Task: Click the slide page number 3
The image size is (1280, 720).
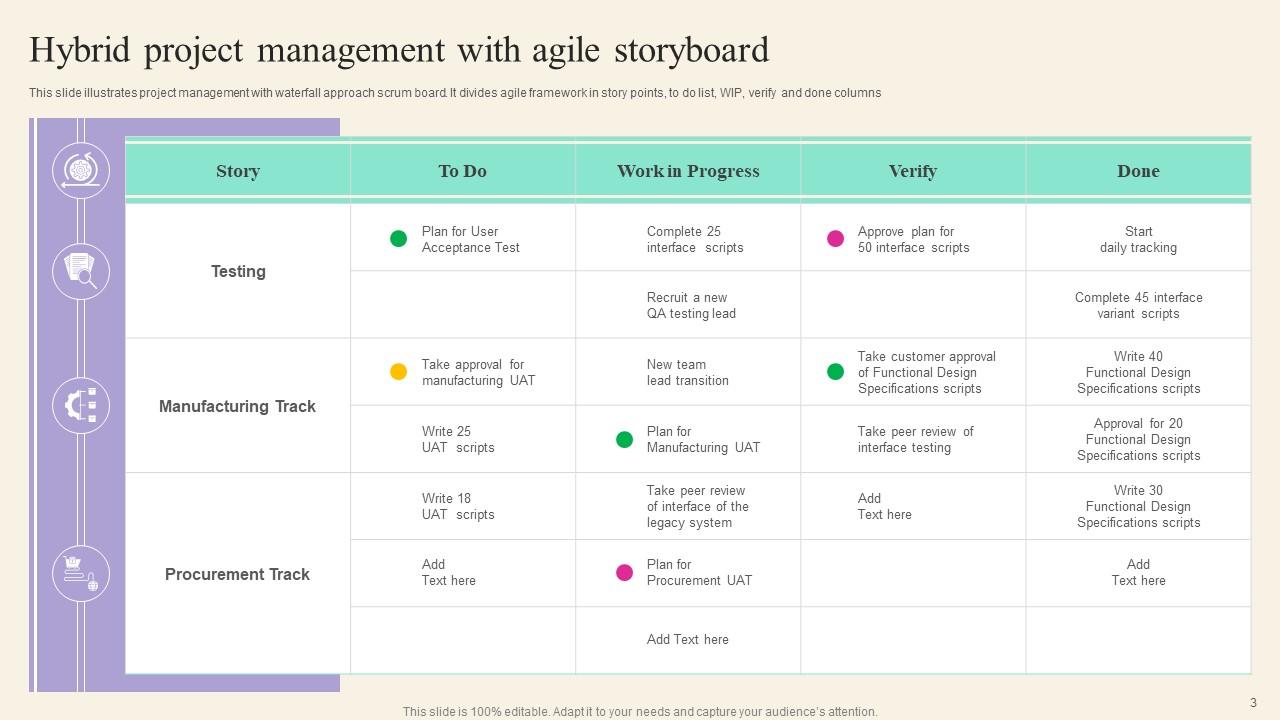Action: (x=1254, y=704)
